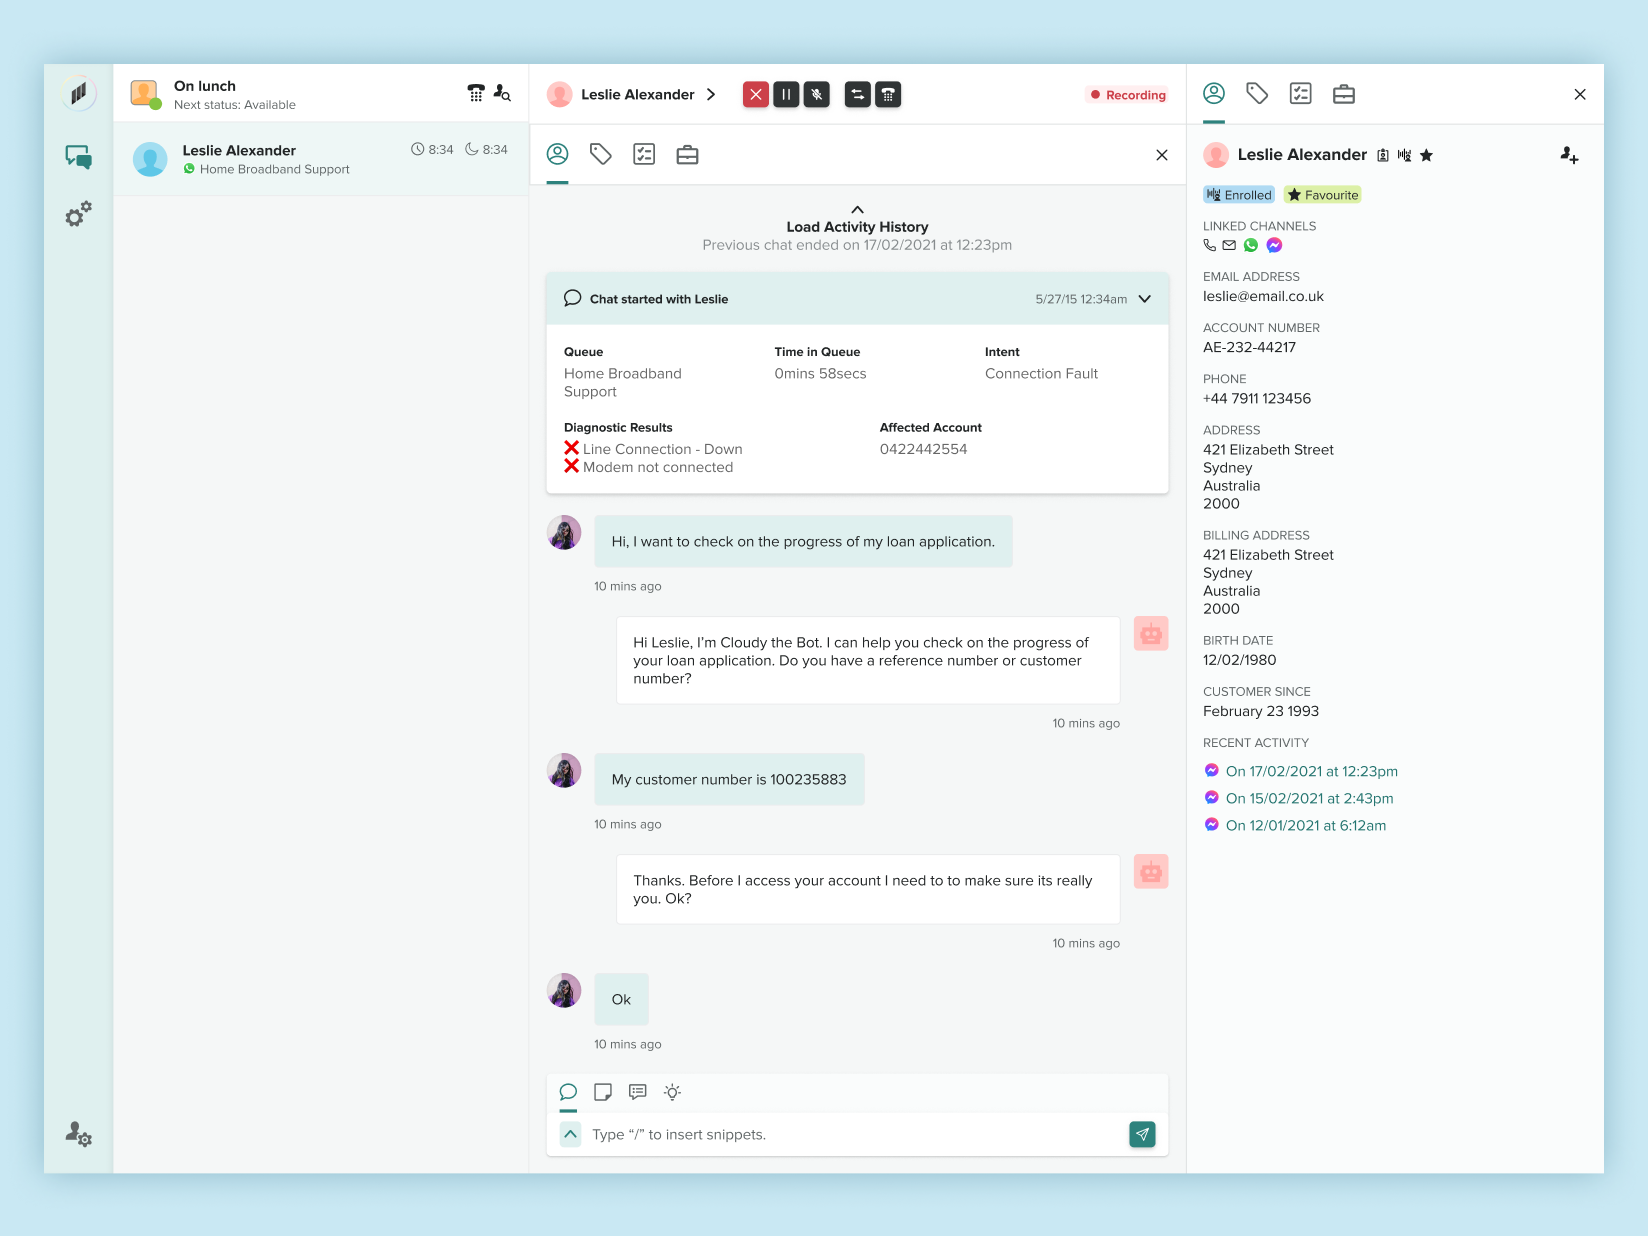1648x1236 pixels.
Task: Open the dial pad in the call controls
Action: [x=888, y=95]
